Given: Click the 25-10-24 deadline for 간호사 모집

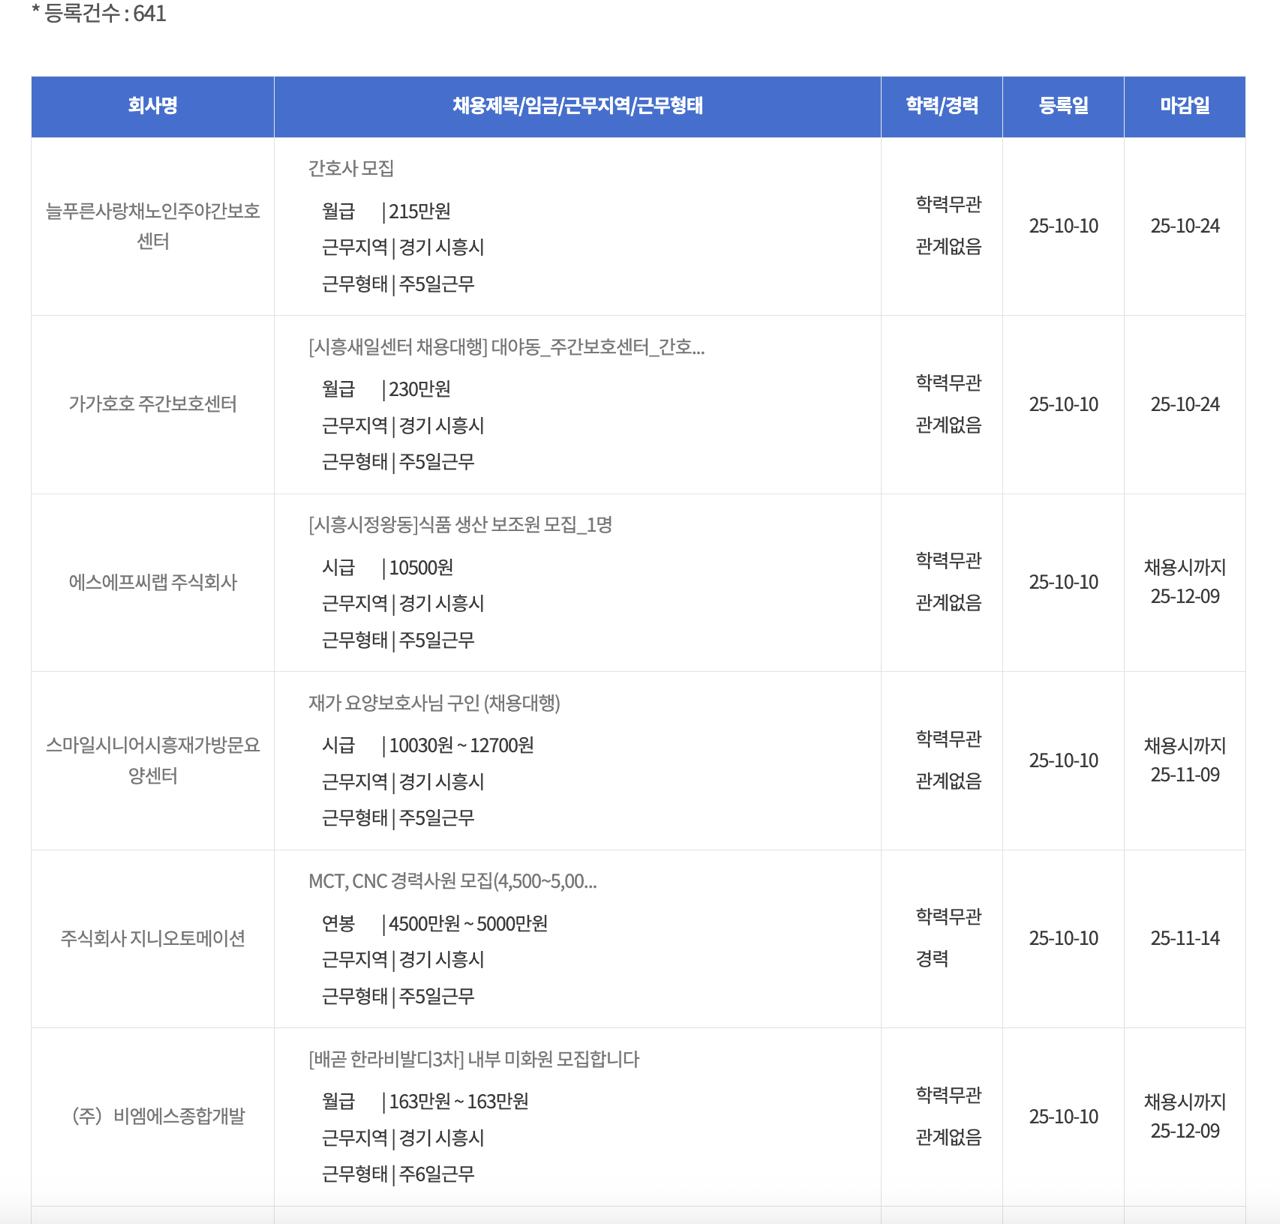Looking at the screenshot, I should tap(1184, 225).
